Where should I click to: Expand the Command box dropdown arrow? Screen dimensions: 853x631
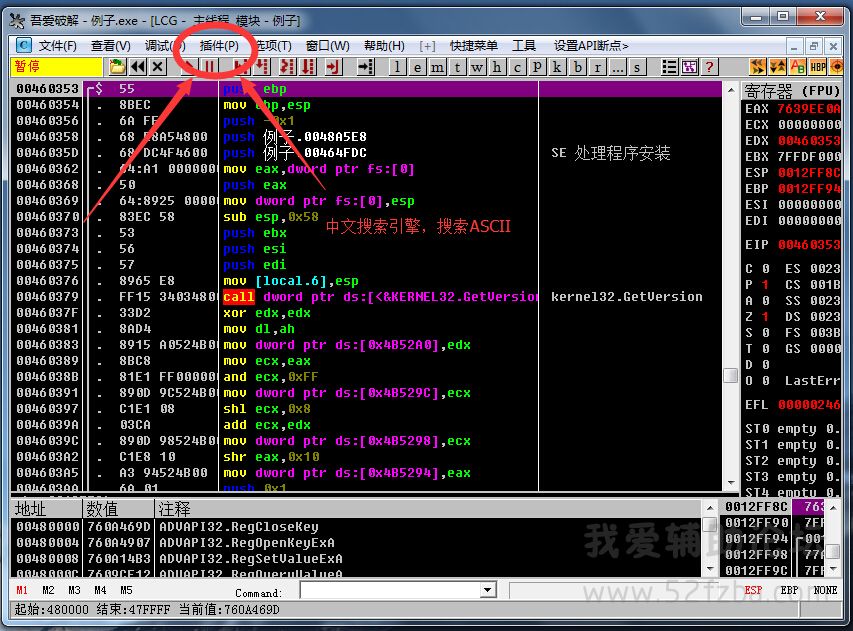tap(488, 590)
